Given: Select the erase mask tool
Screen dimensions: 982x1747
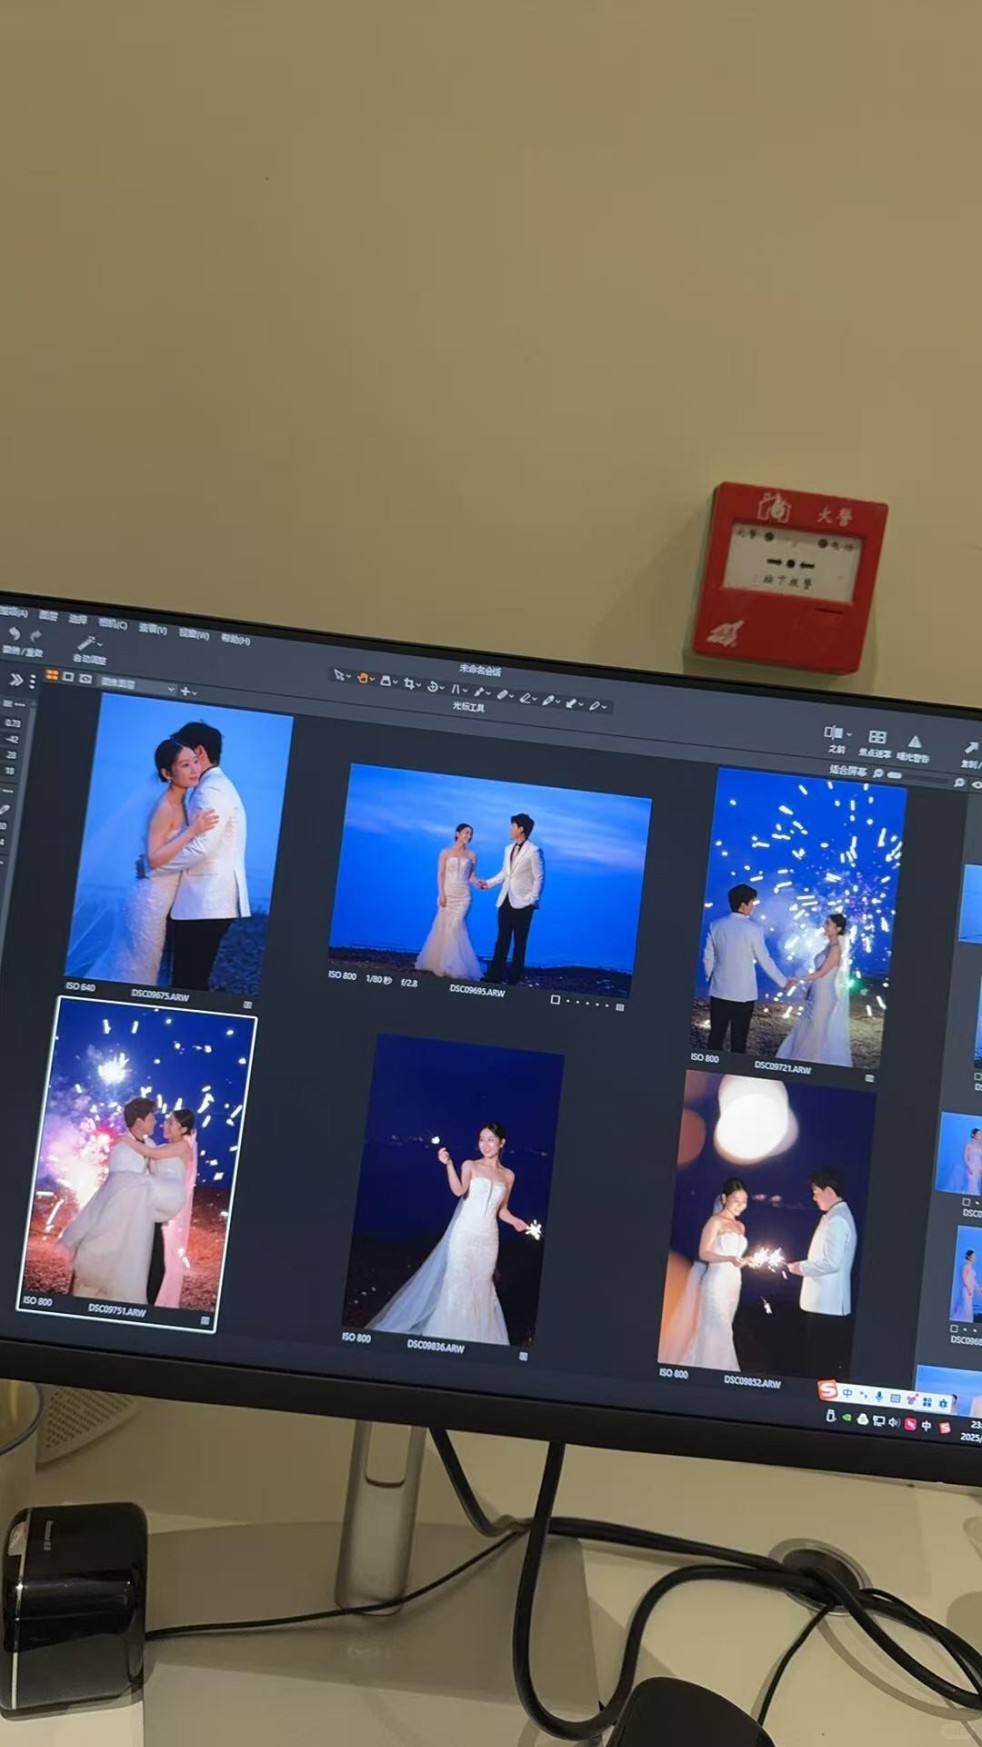Looking at the screenshot, I should tap(525, 697).
